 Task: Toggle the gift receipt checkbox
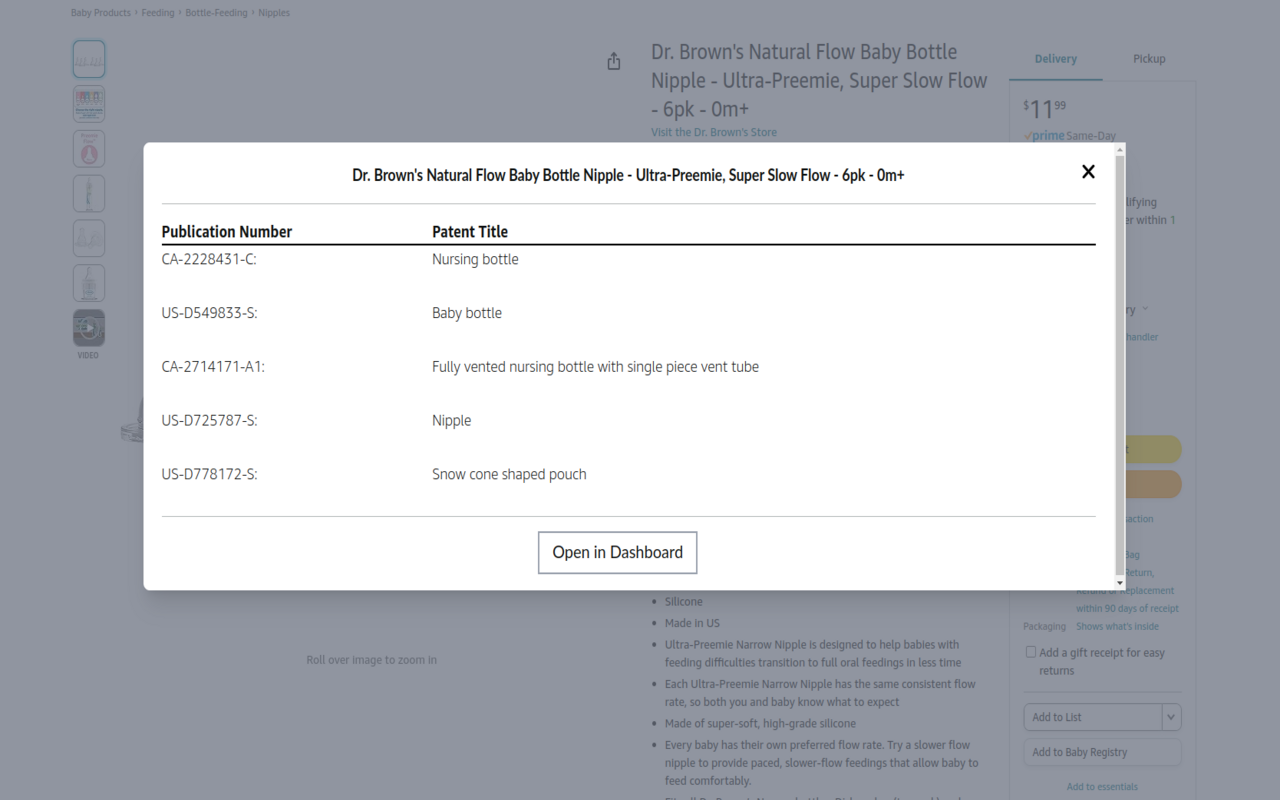coord(1030,652)
